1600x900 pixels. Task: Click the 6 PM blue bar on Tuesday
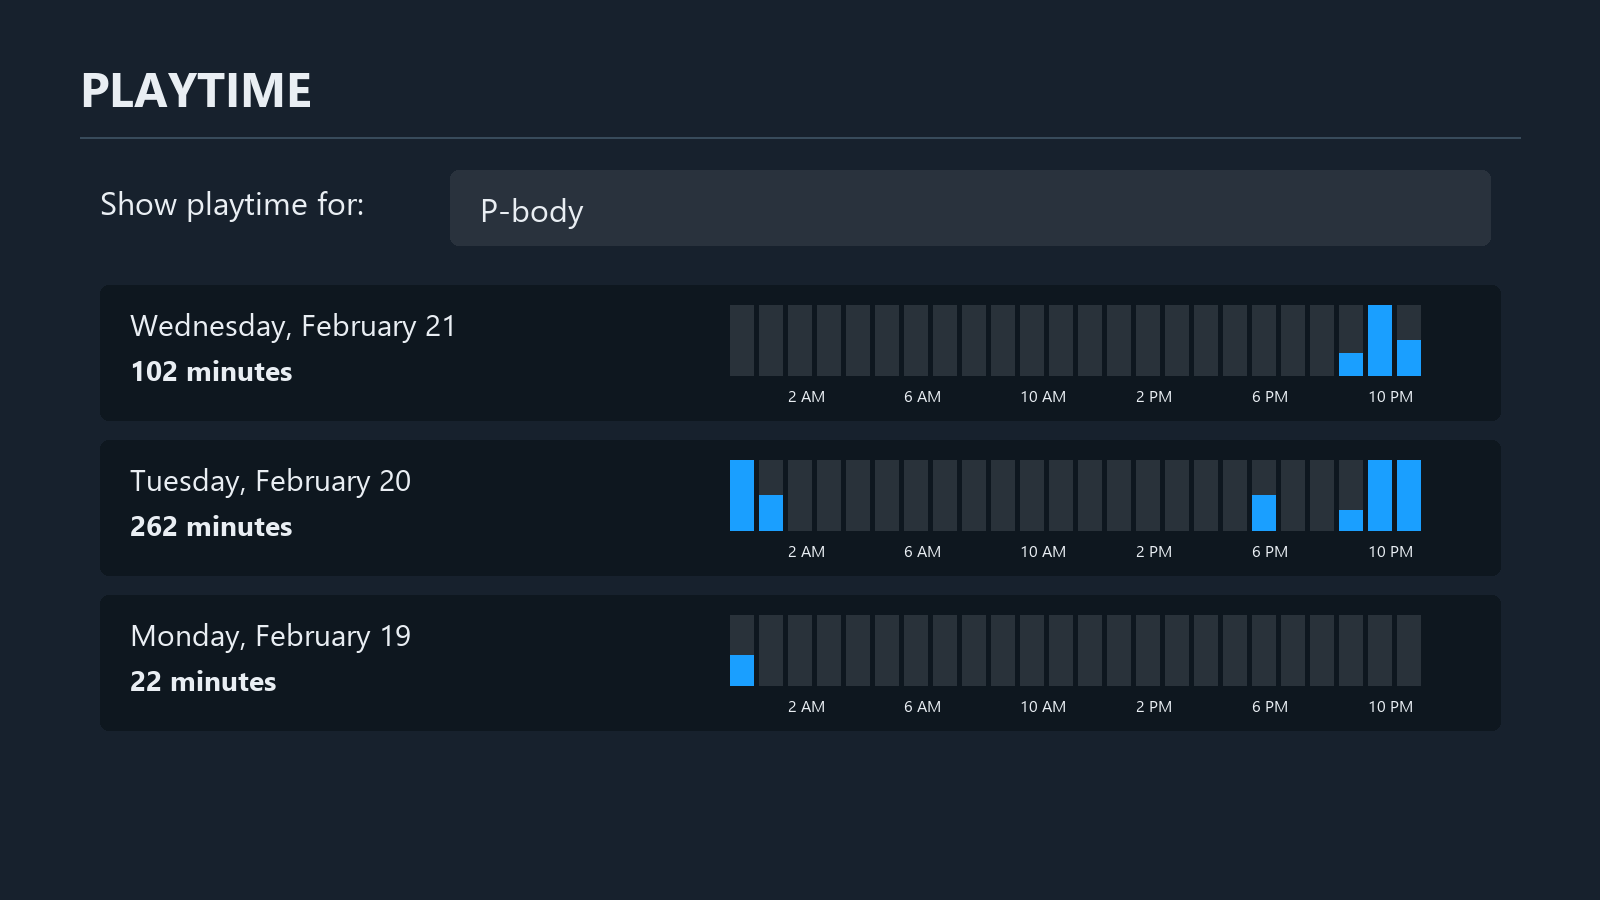(1264, 513)
